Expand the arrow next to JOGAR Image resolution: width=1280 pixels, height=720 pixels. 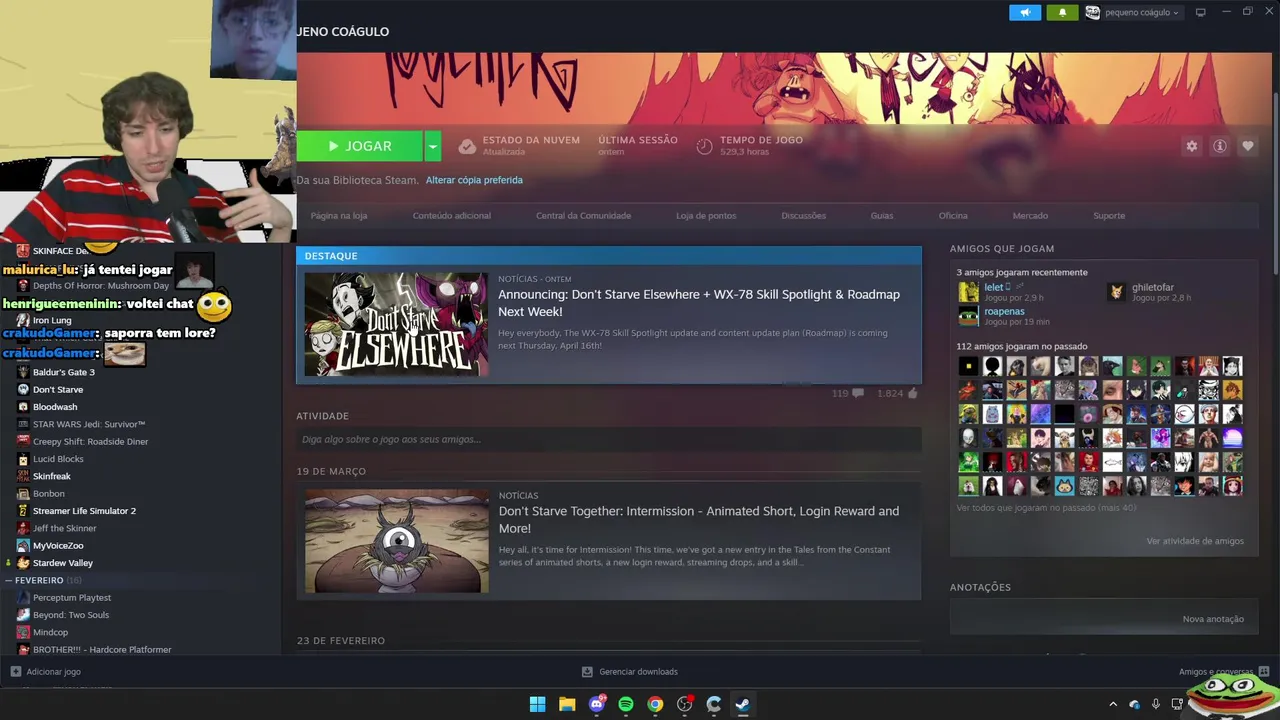(x=432, y=146)
